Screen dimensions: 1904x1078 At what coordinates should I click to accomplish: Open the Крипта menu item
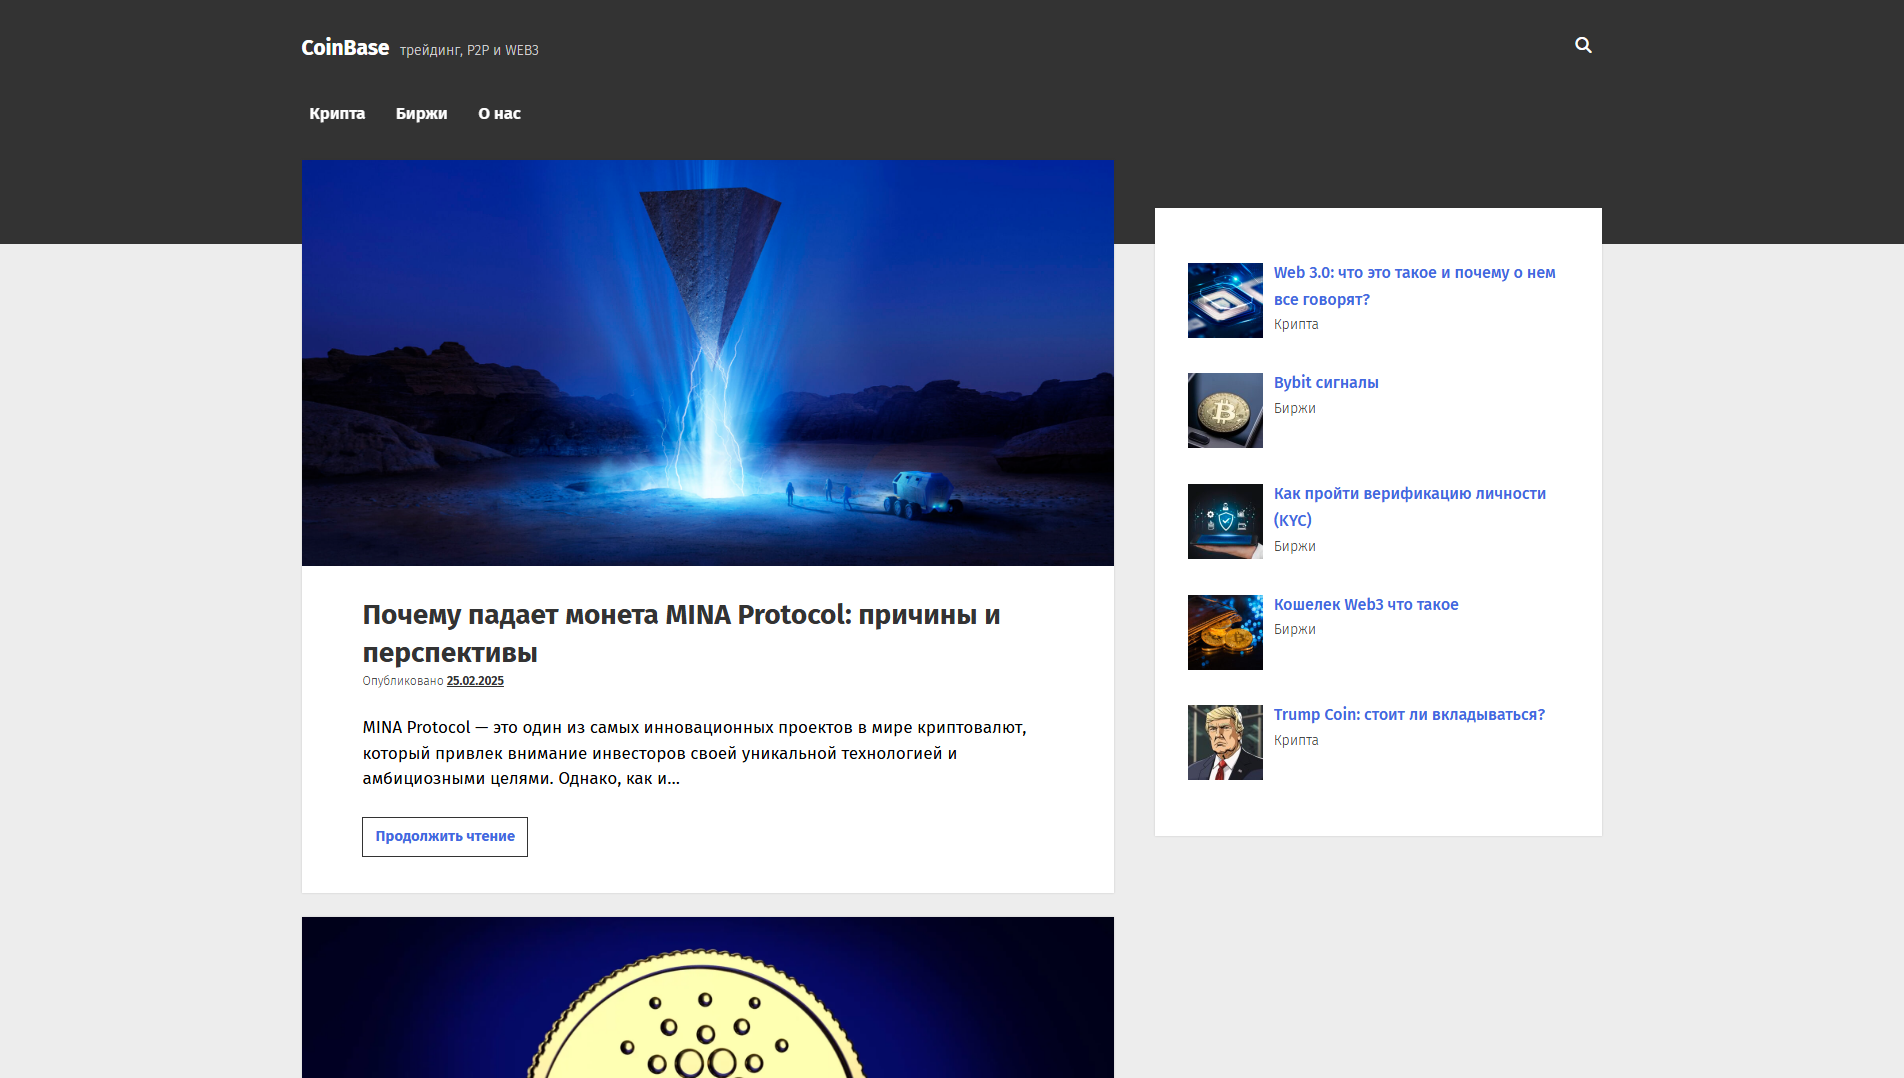point(337,114)
